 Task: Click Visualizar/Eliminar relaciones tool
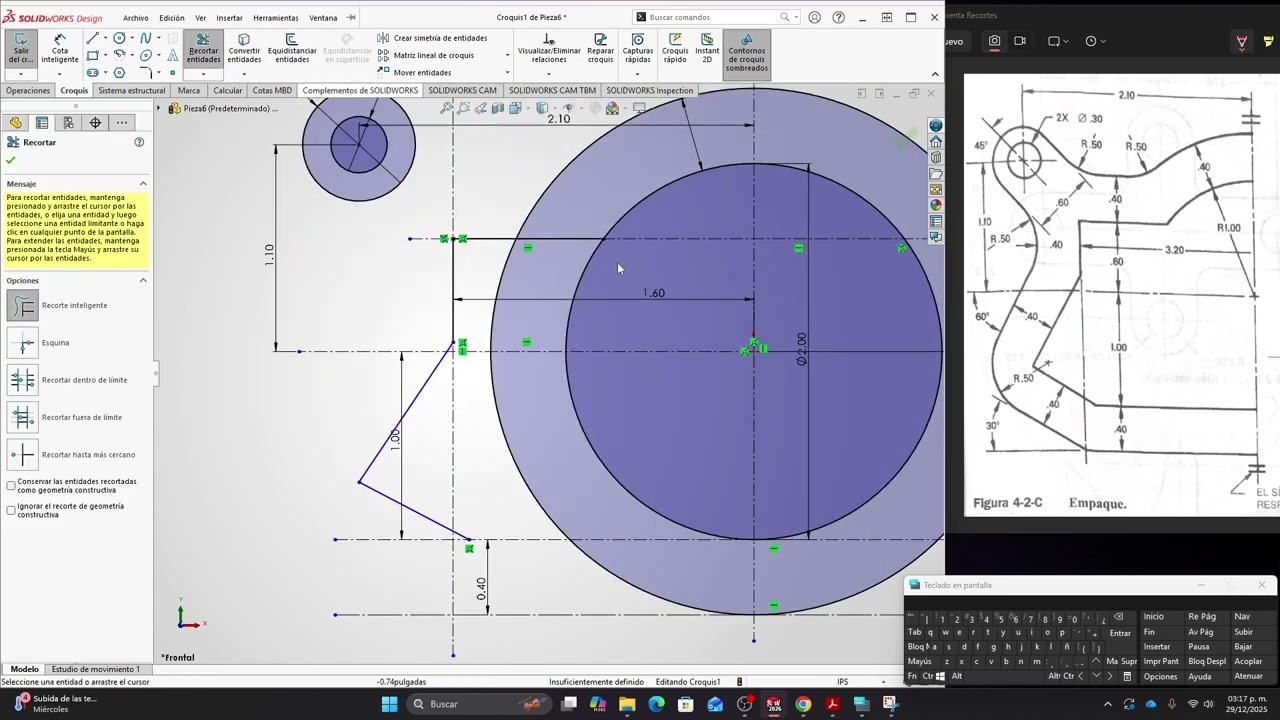549,48
